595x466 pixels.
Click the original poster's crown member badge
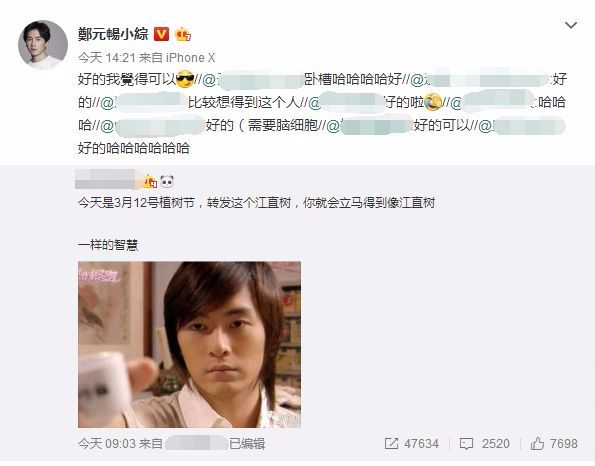(150, 181)
